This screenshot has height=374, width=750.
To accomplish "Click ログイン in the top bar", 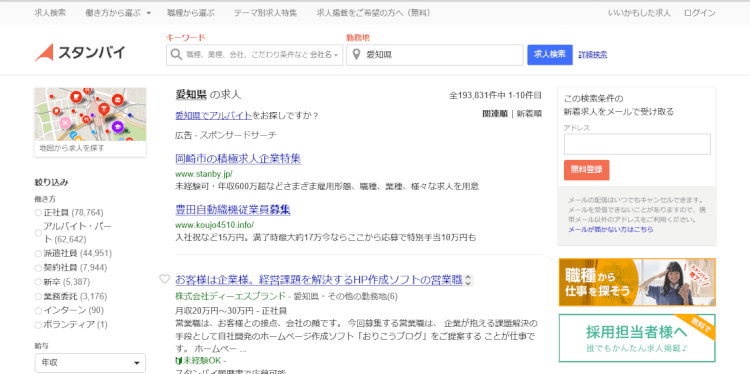I will (700, 13).
